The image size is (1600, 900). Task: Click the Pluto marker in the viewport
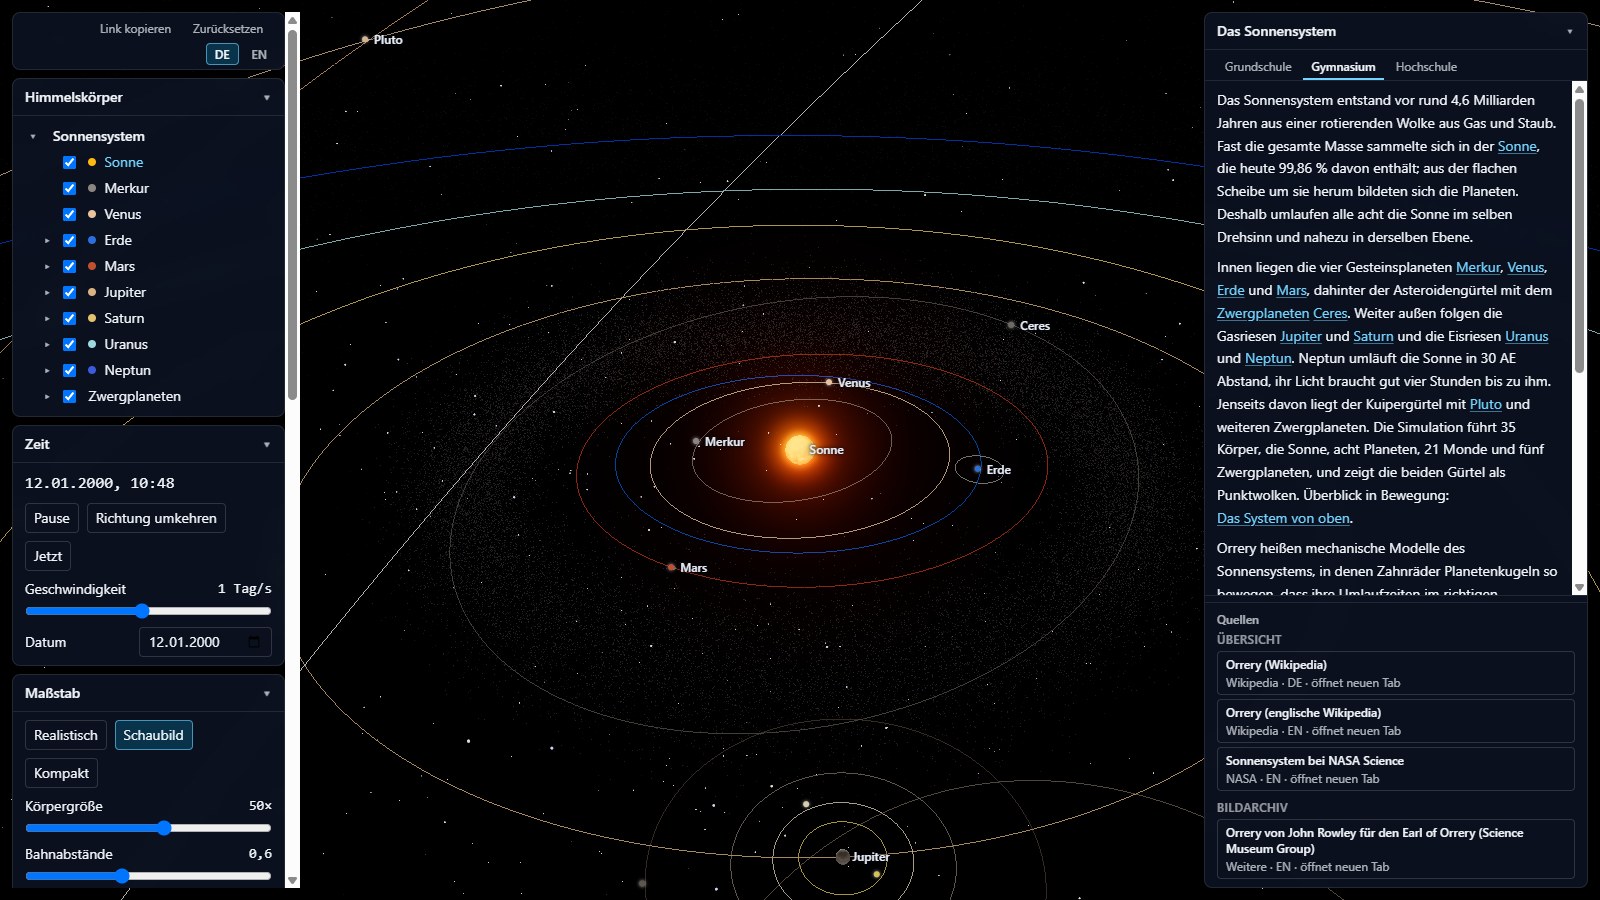click(x=365, y=40)
